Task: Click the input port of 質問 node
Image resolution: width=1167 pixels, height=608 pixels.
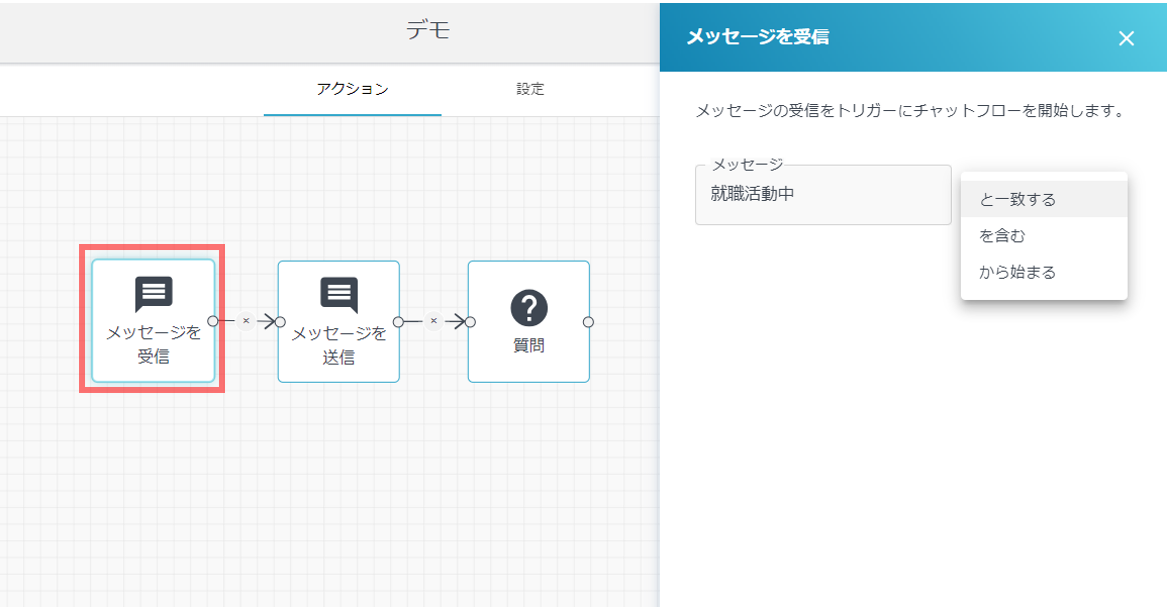Action: point(470,322)
